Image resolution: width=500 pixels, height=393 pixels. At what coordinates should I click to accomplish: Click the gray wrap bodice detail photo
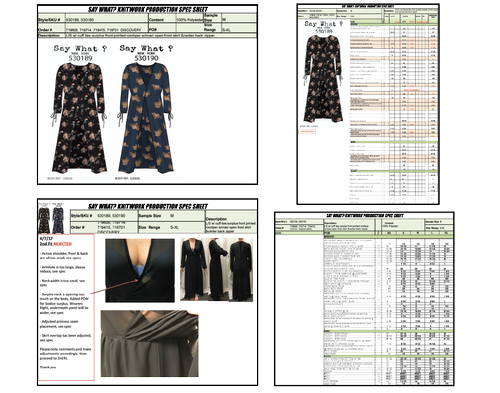150,344
